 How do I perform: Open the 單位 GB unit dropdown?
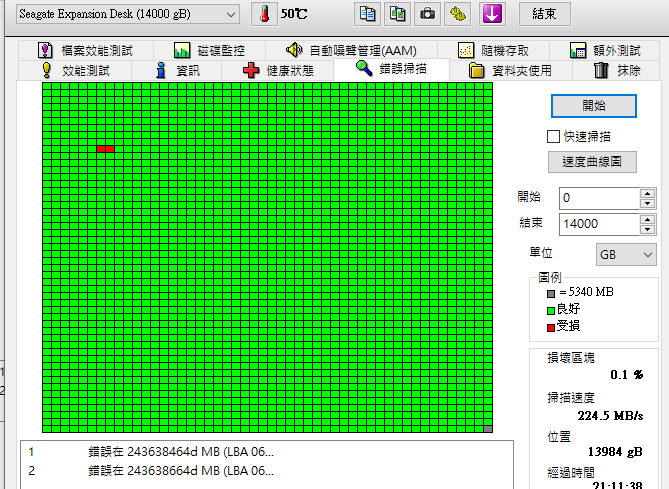tap(626, 255)
